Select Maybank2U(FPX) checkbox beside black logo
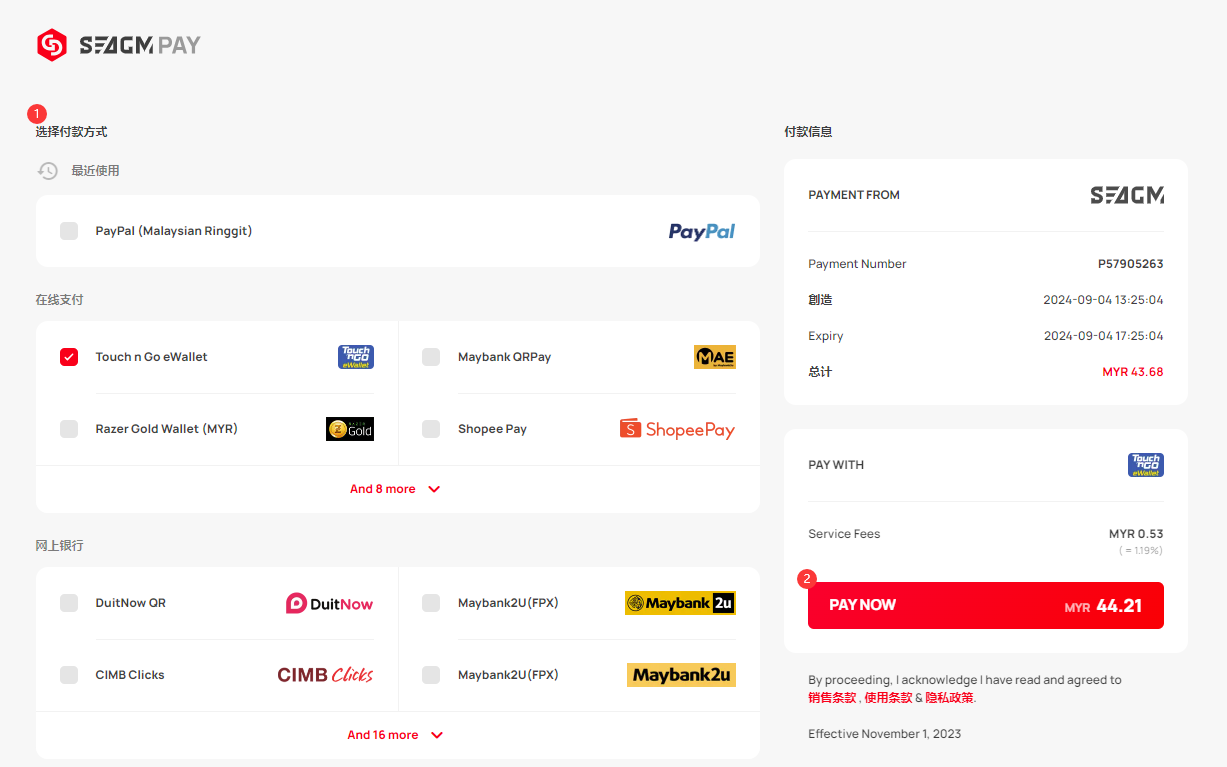Image resolution: width=1227 pixels, height=767 pixels. click(x=431, y=603)
